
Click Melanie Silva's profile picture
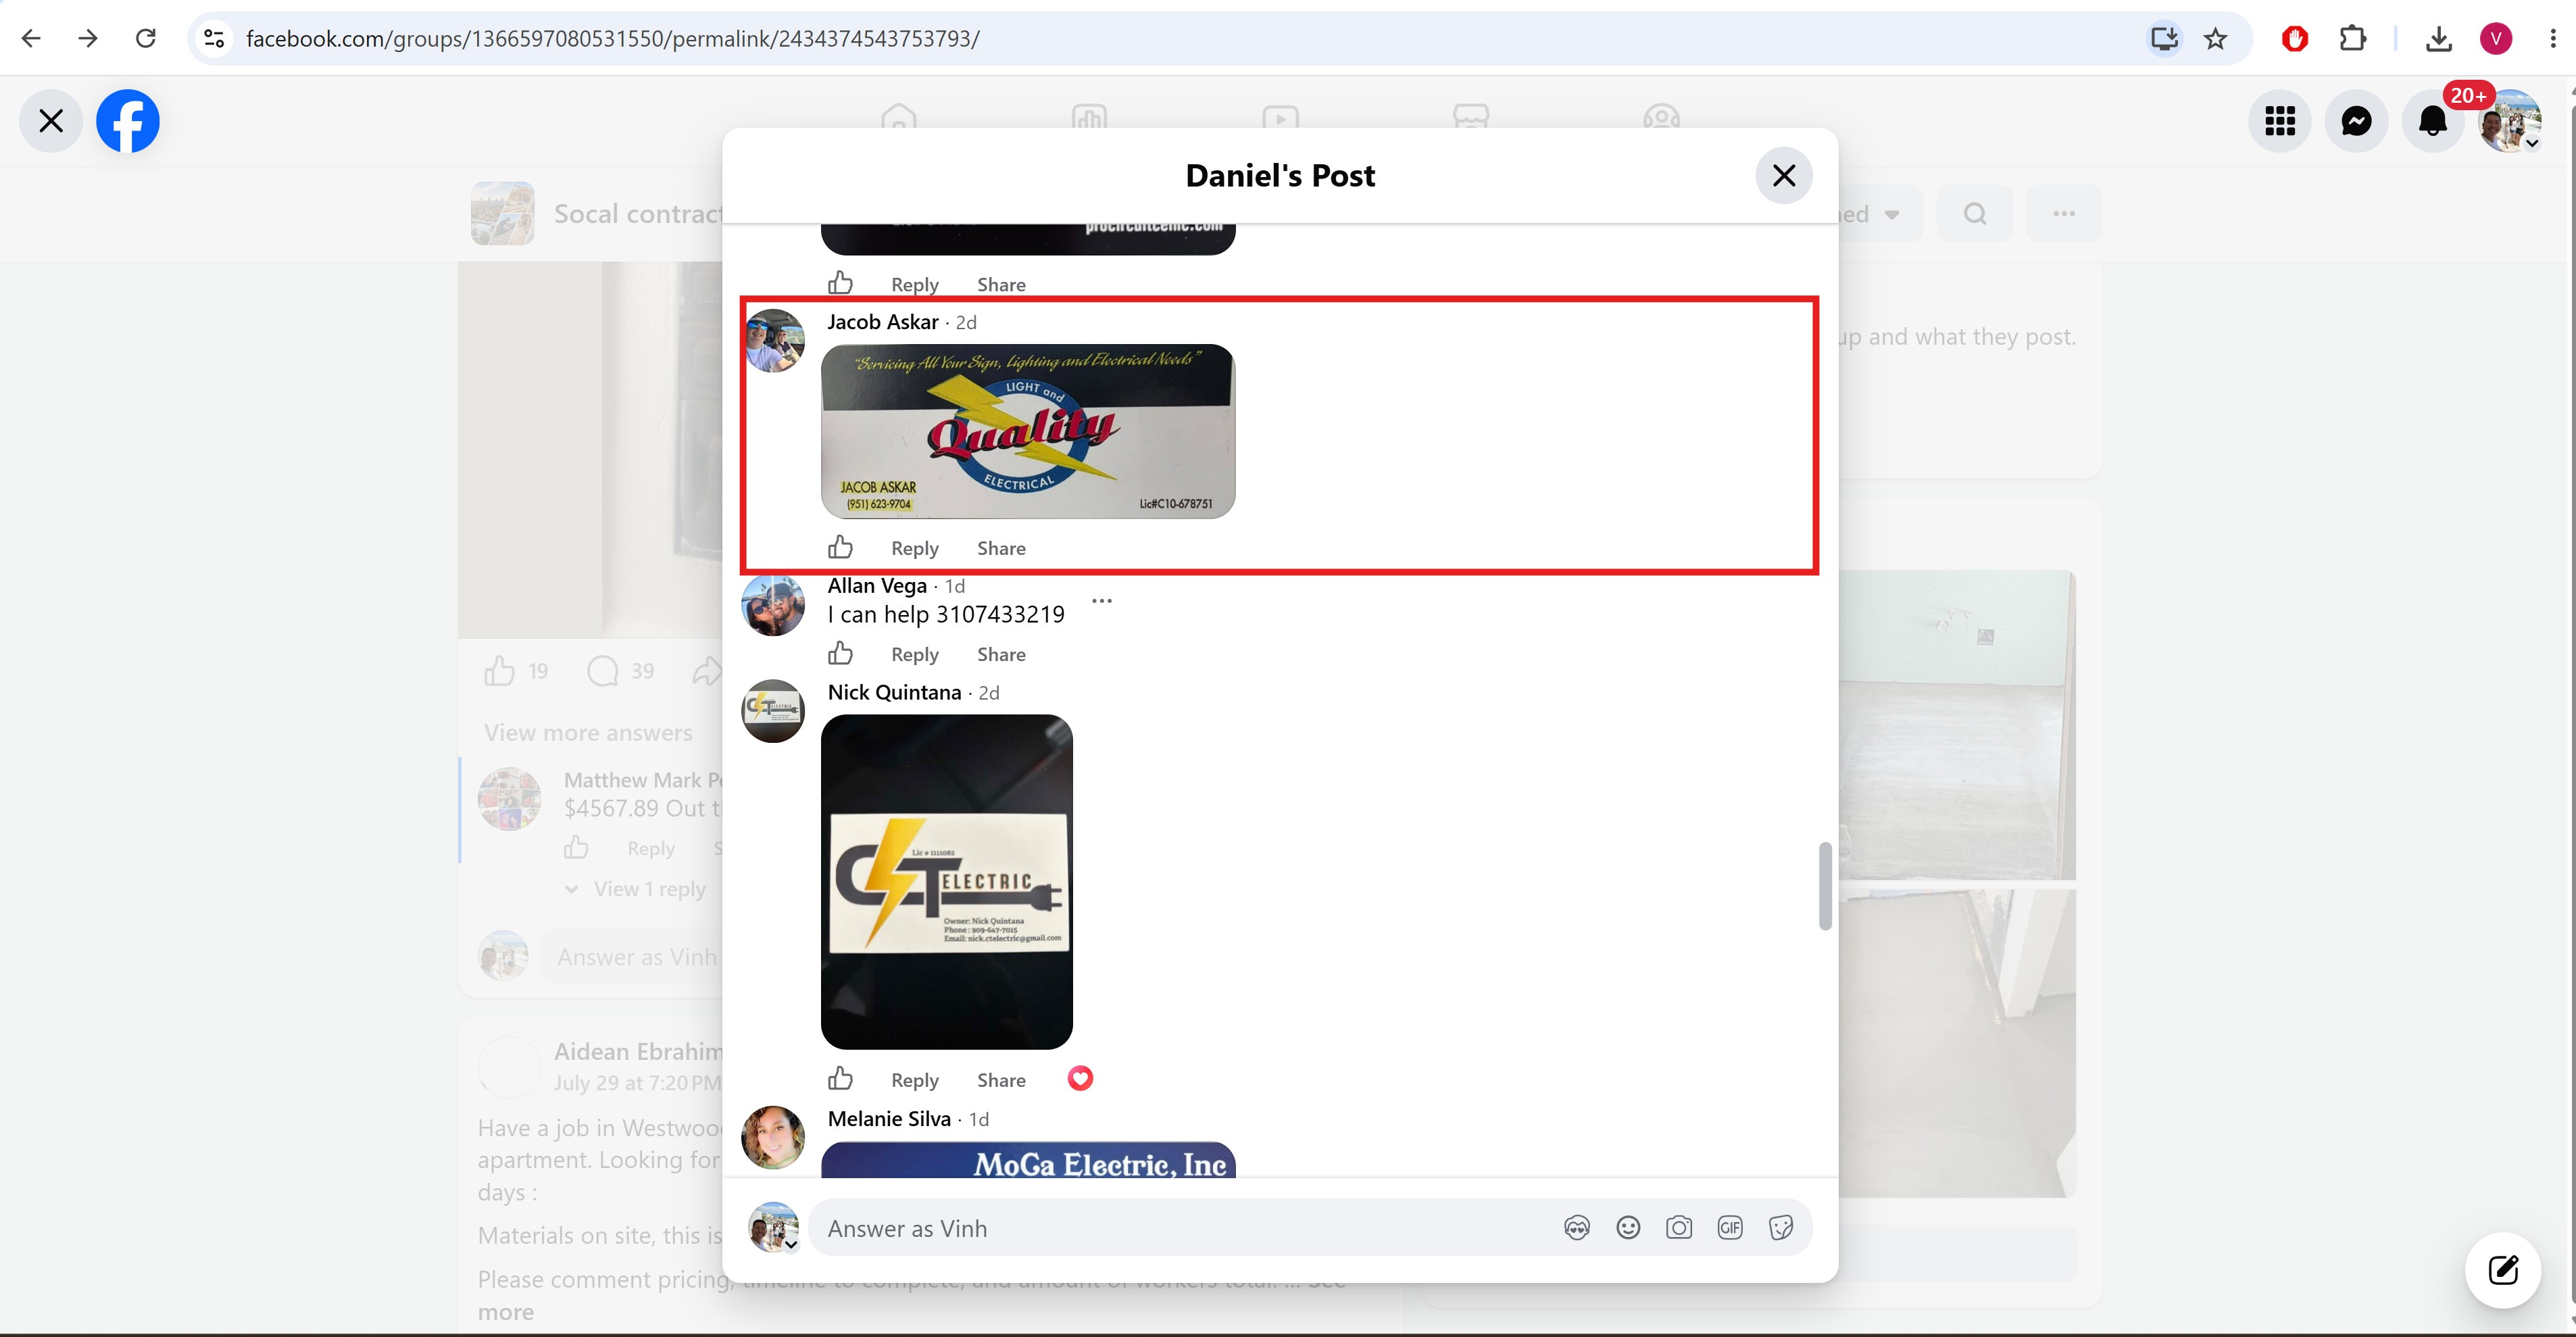[773, 1138]
